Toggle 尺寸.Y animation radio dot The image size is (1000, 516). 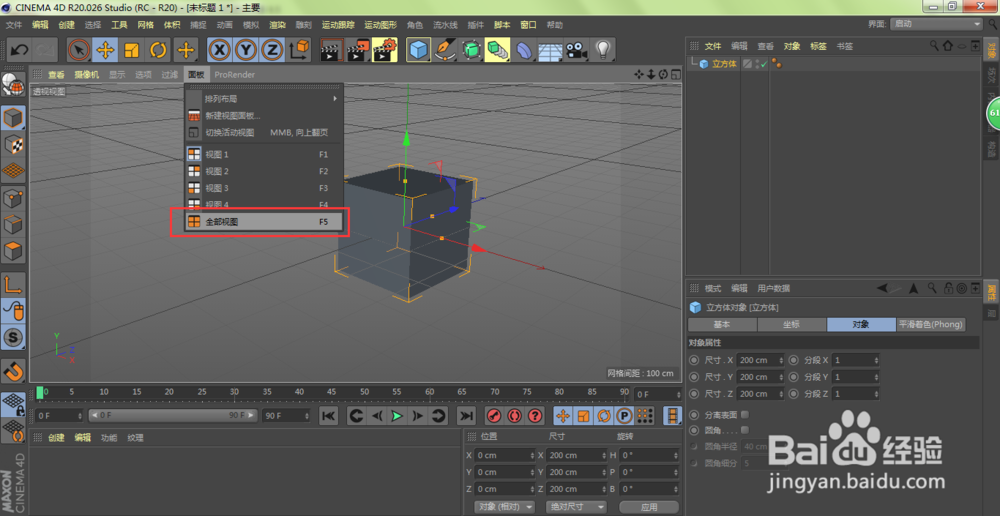[694, 377]
